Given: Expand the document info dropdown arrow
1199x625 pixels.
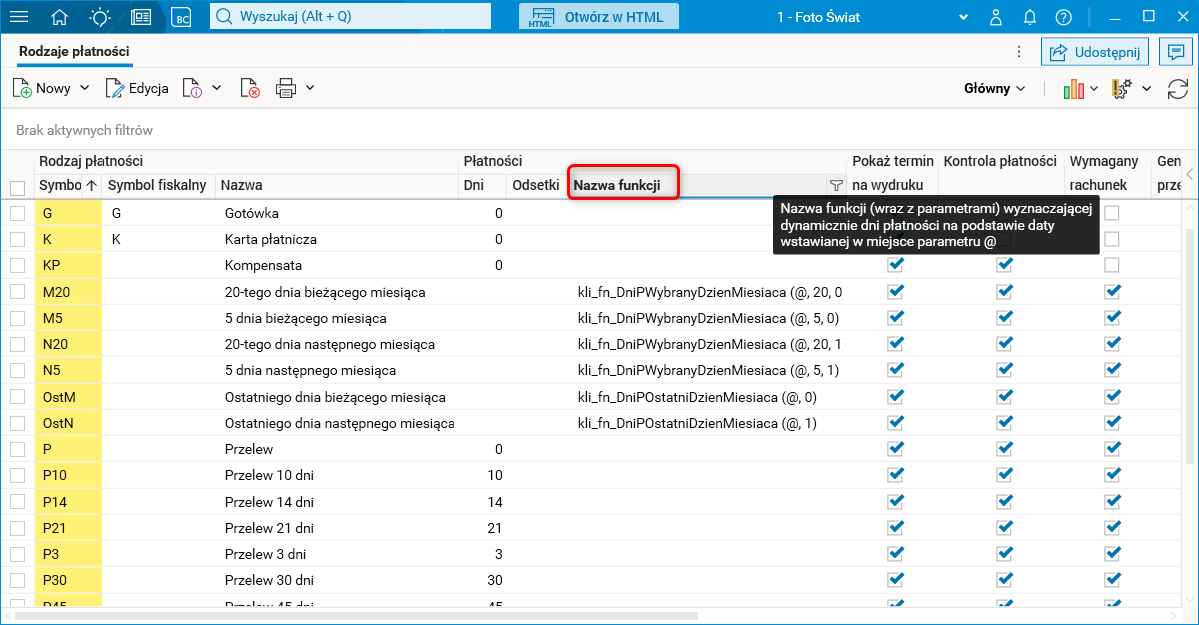Looking at the screenshot, I should 216,88.
